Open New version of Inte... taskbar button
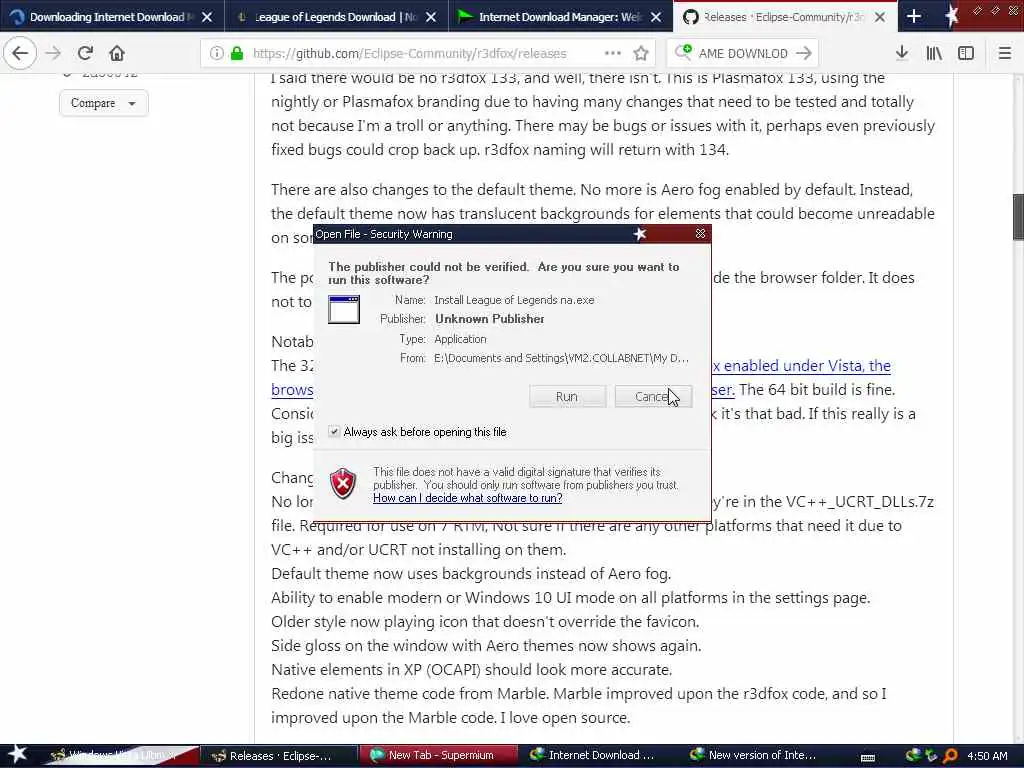Viewport: 1024px width, 768px height. tap(756, 755)
